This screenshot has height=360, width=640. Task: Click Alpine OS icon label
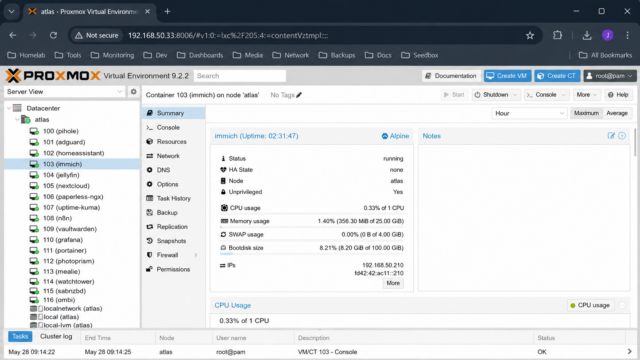395,136
